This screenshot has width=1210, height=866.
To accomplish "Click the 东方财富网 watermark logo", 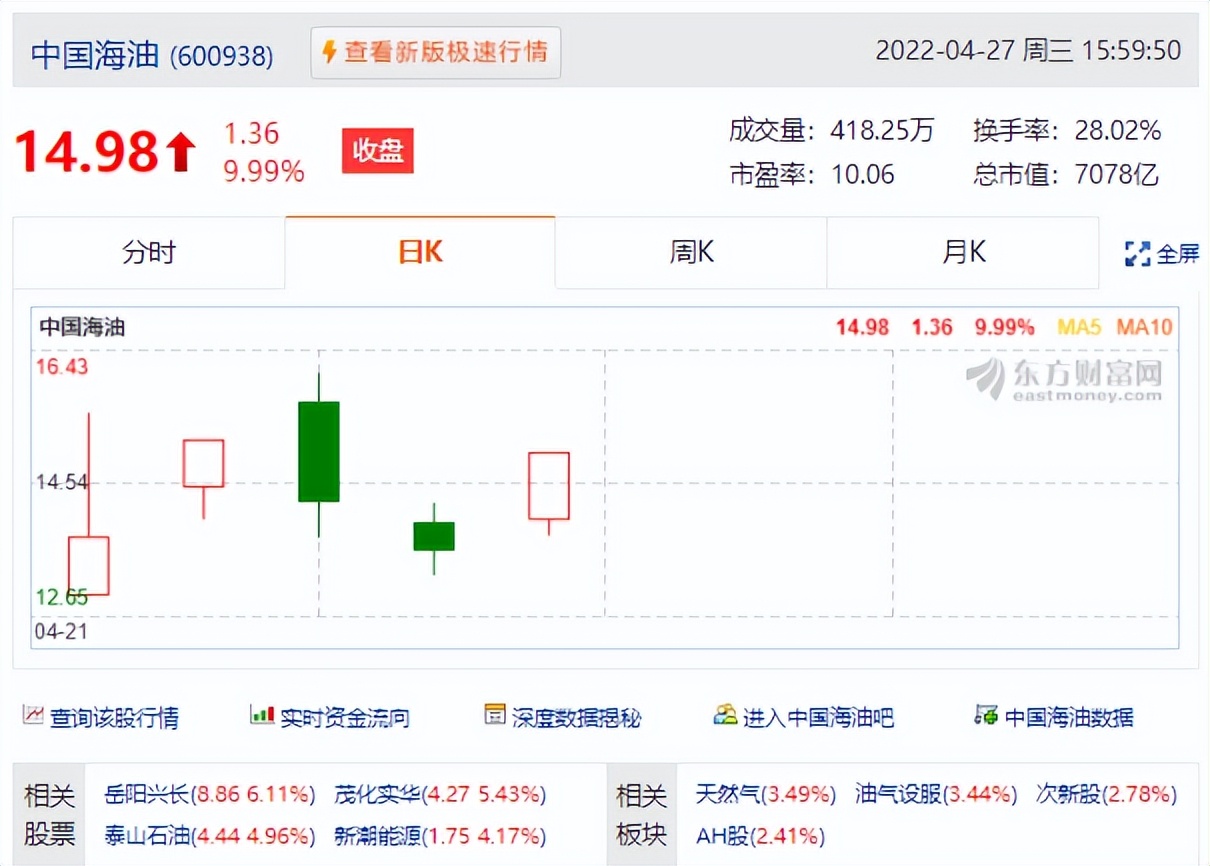I will coord(1064,380).
